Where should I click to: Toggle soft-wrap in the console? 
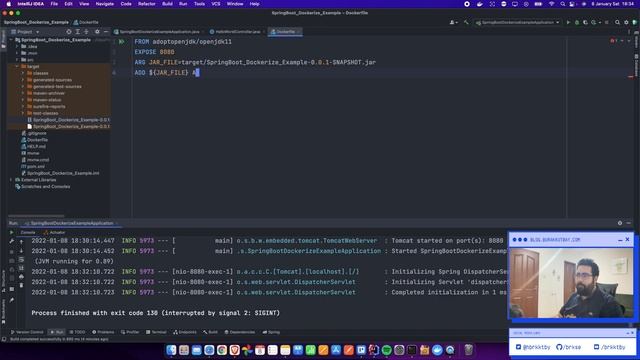(x=21, y=260)
